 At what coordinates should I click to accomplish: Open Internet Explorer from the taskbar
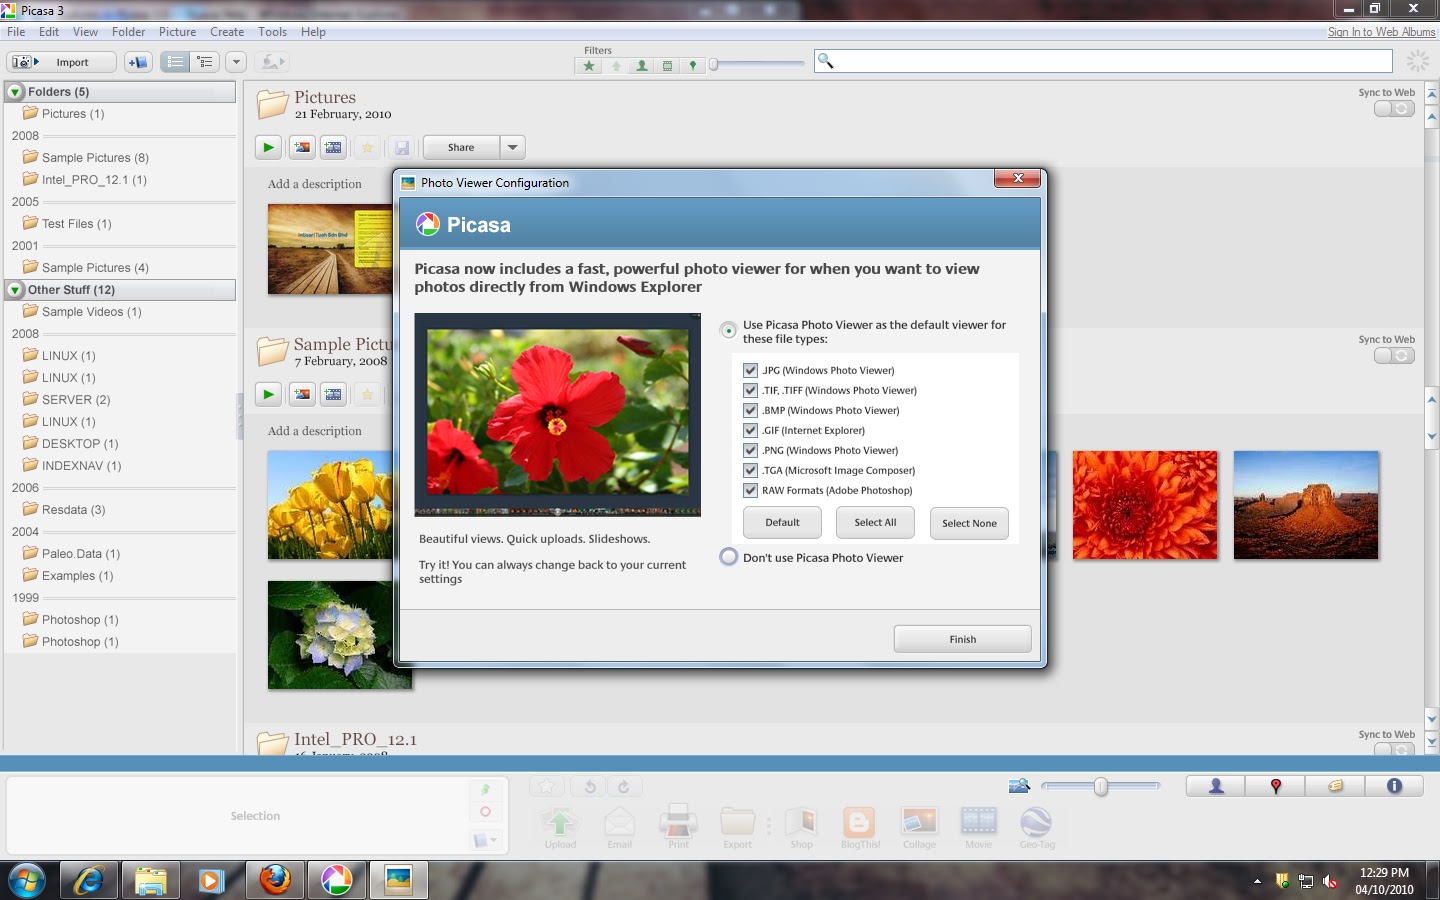[89, 880]
